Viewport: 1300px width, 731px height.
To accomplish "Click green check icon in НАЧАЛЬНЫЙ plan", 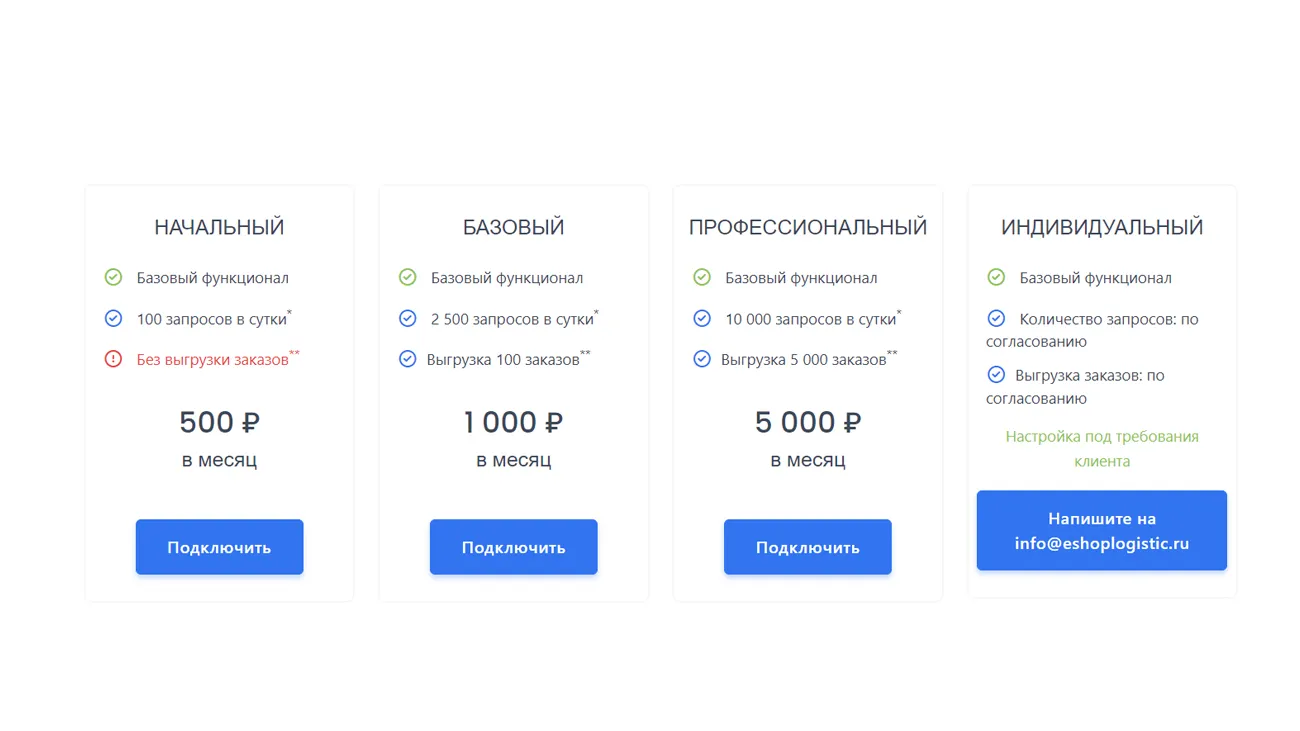I will coord(113,277).
